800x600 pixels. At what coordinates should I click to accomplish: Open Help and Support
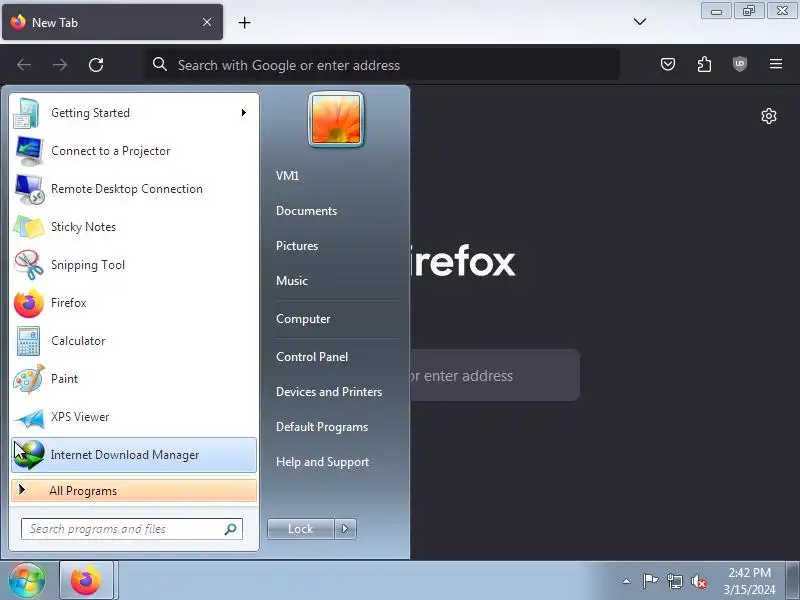point(322,462)
